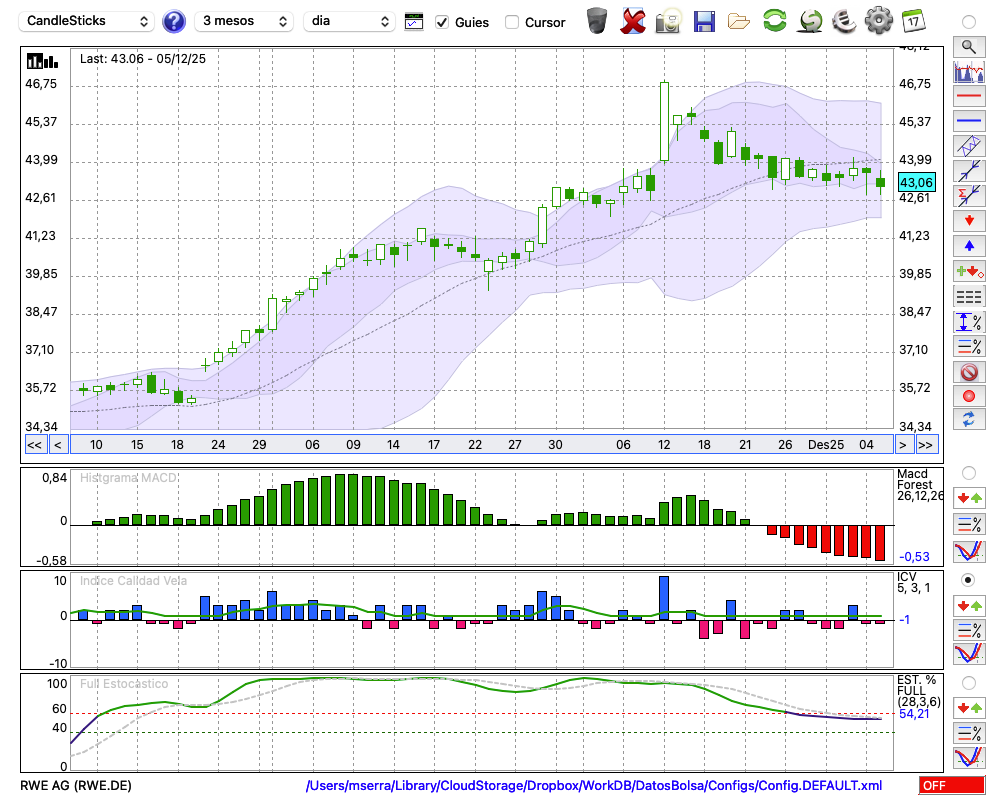The image size is (1000, 800).
Task: Open the 3 mesos period dropdown
Action: [x=244, y=21]
